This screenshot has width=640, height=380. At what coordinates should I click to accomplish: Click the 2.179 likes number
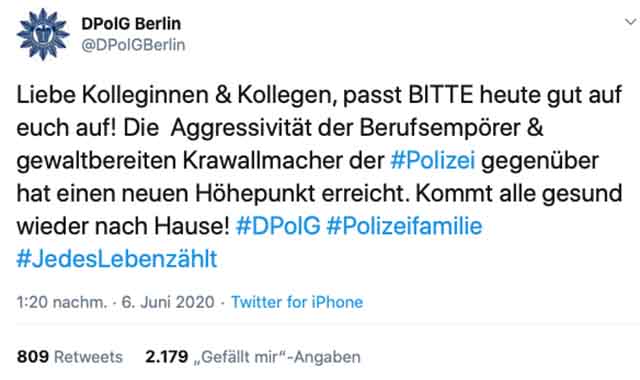point(167,357)
